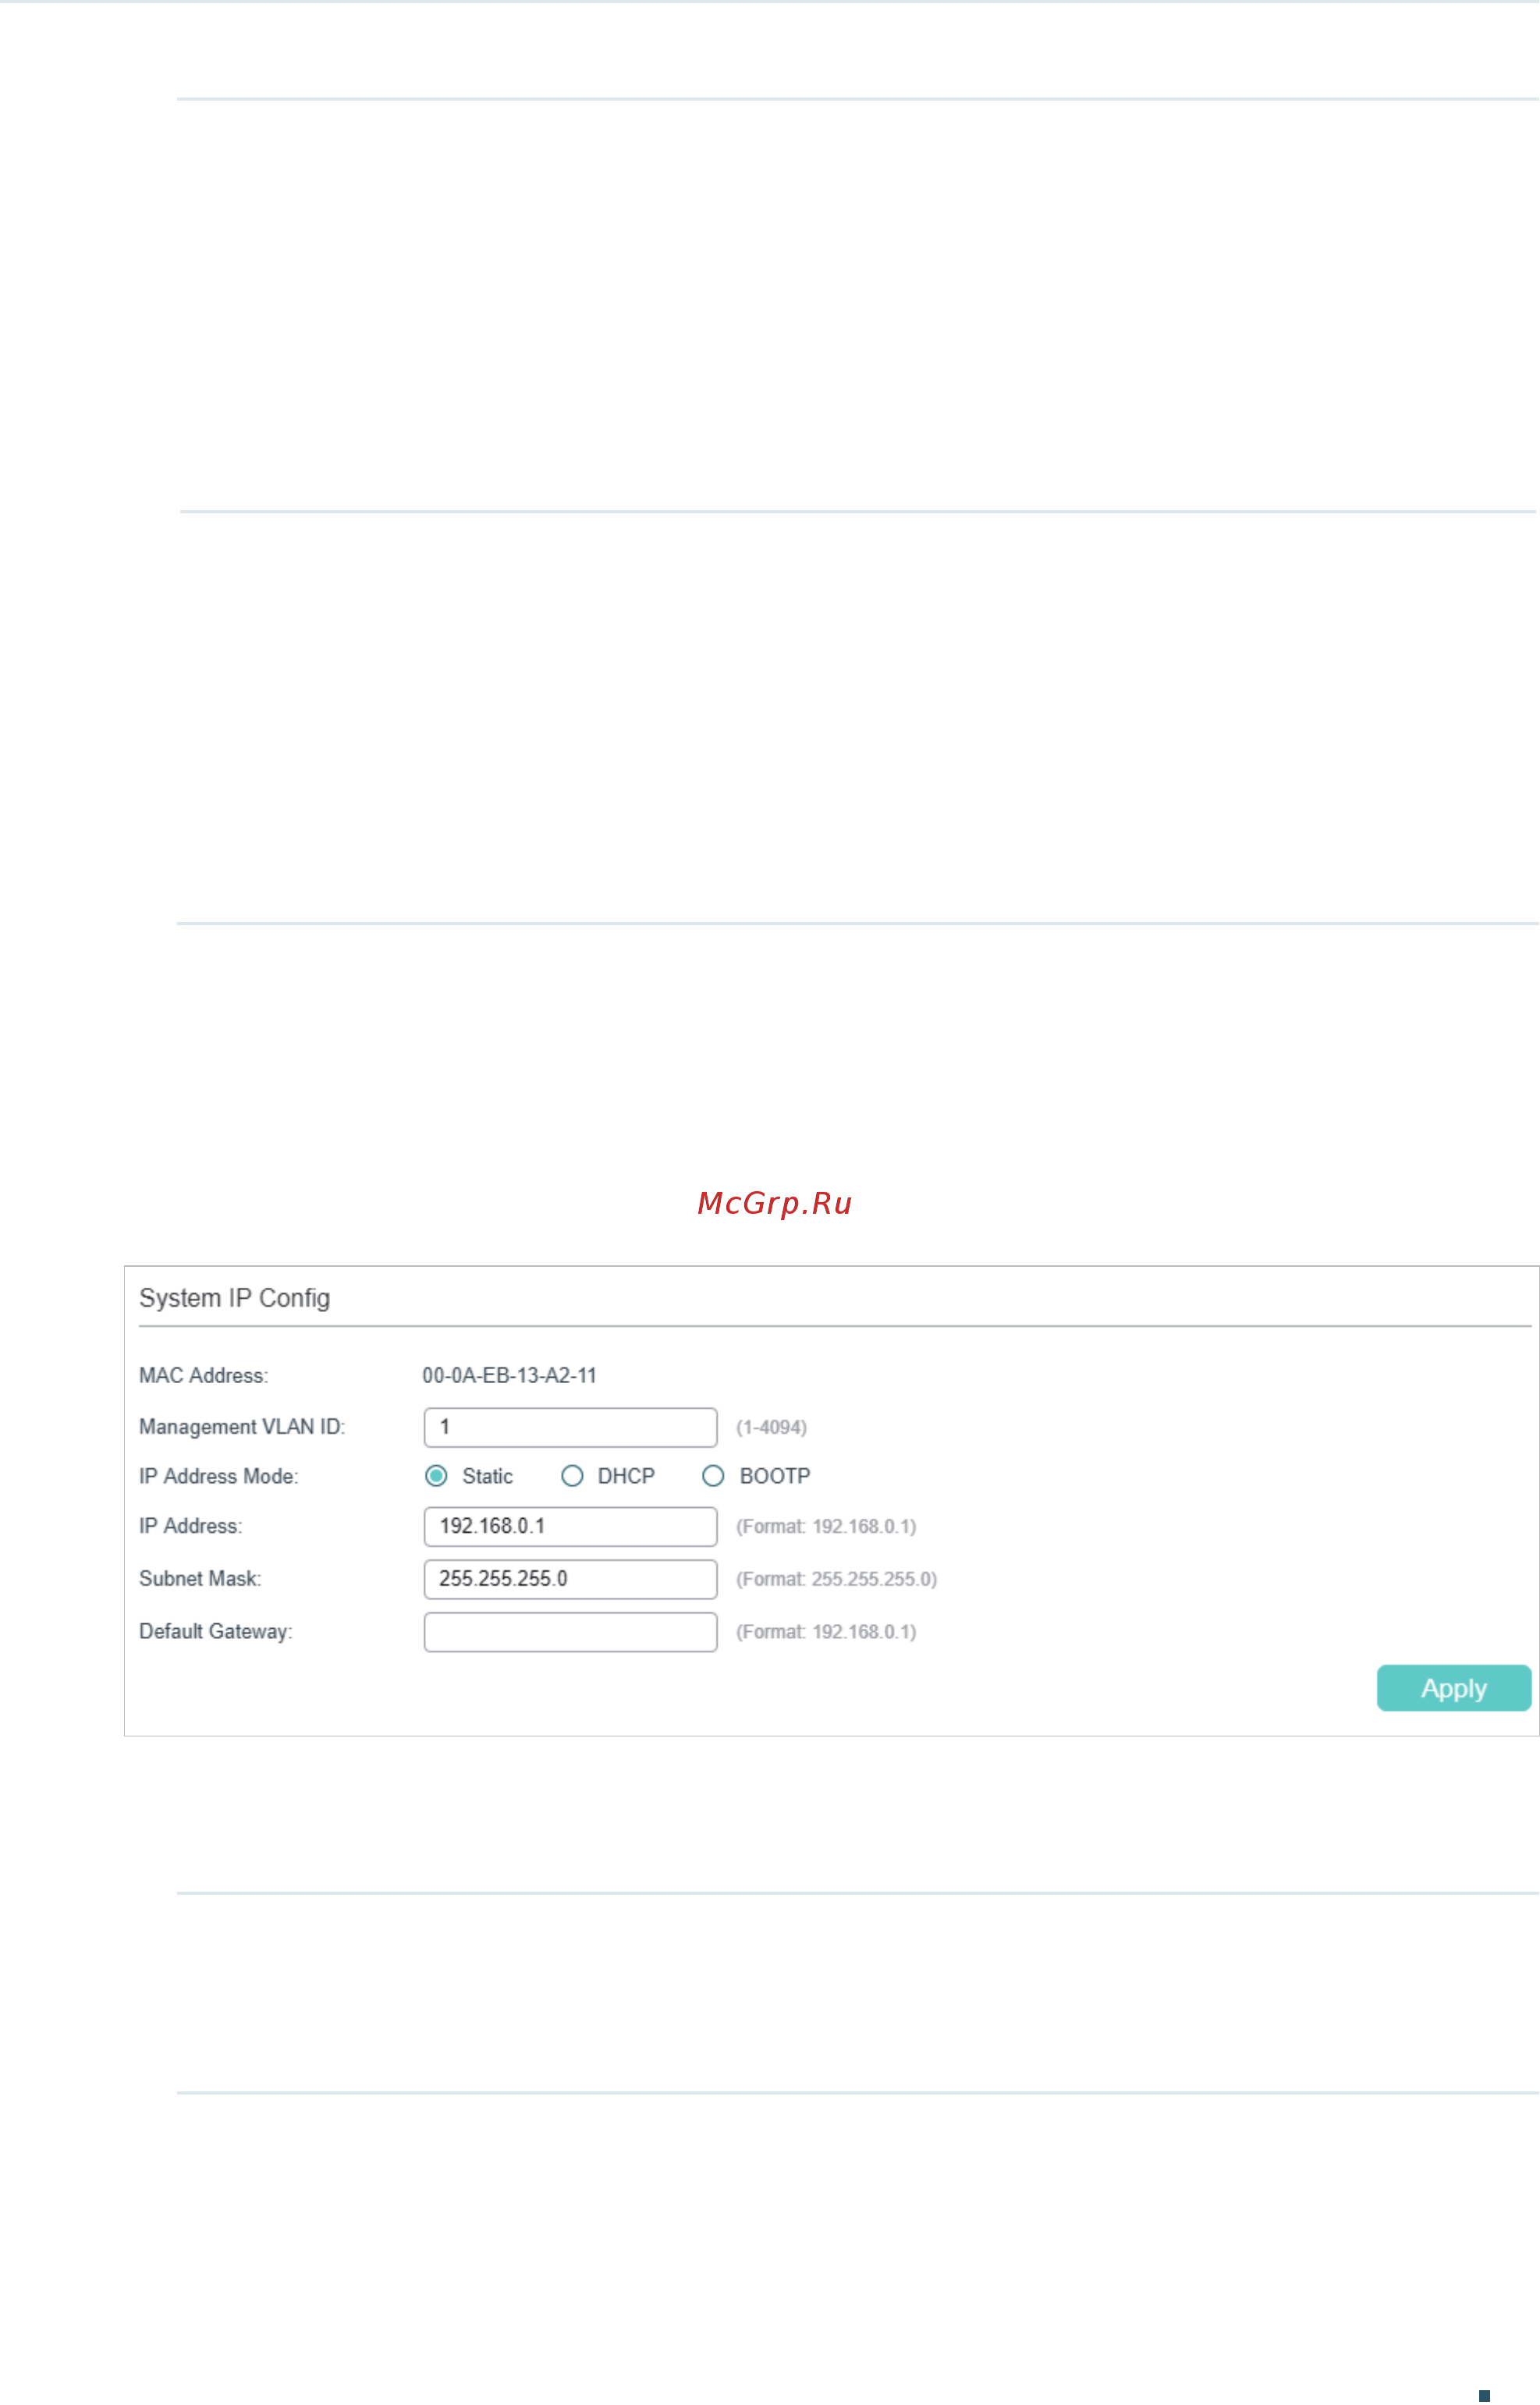Click the MAC address value 00-0A-EB-13-A2-11
Image resolution: width=1540 pixels, height=2405 pixels.
click(509, 1375)
